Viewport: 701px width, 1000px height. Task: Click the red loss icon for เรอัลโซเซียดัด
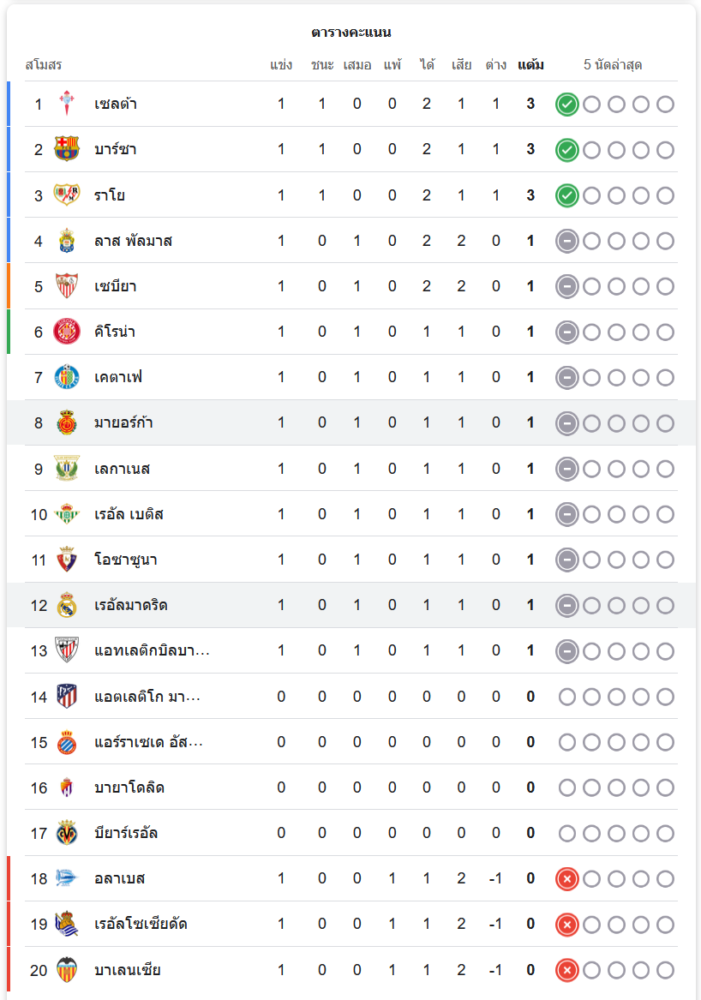pos(567,924)
